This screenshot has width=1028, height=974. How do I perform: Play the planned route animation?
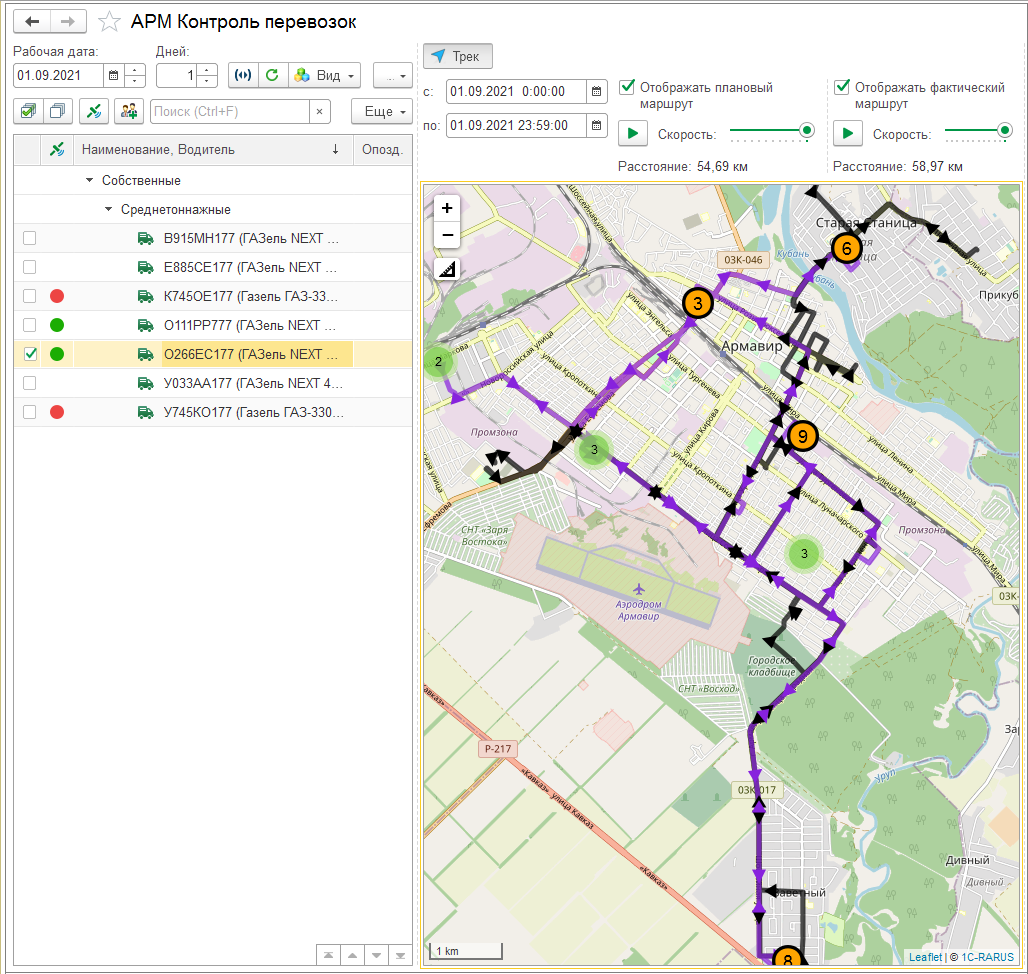(632, 132)
